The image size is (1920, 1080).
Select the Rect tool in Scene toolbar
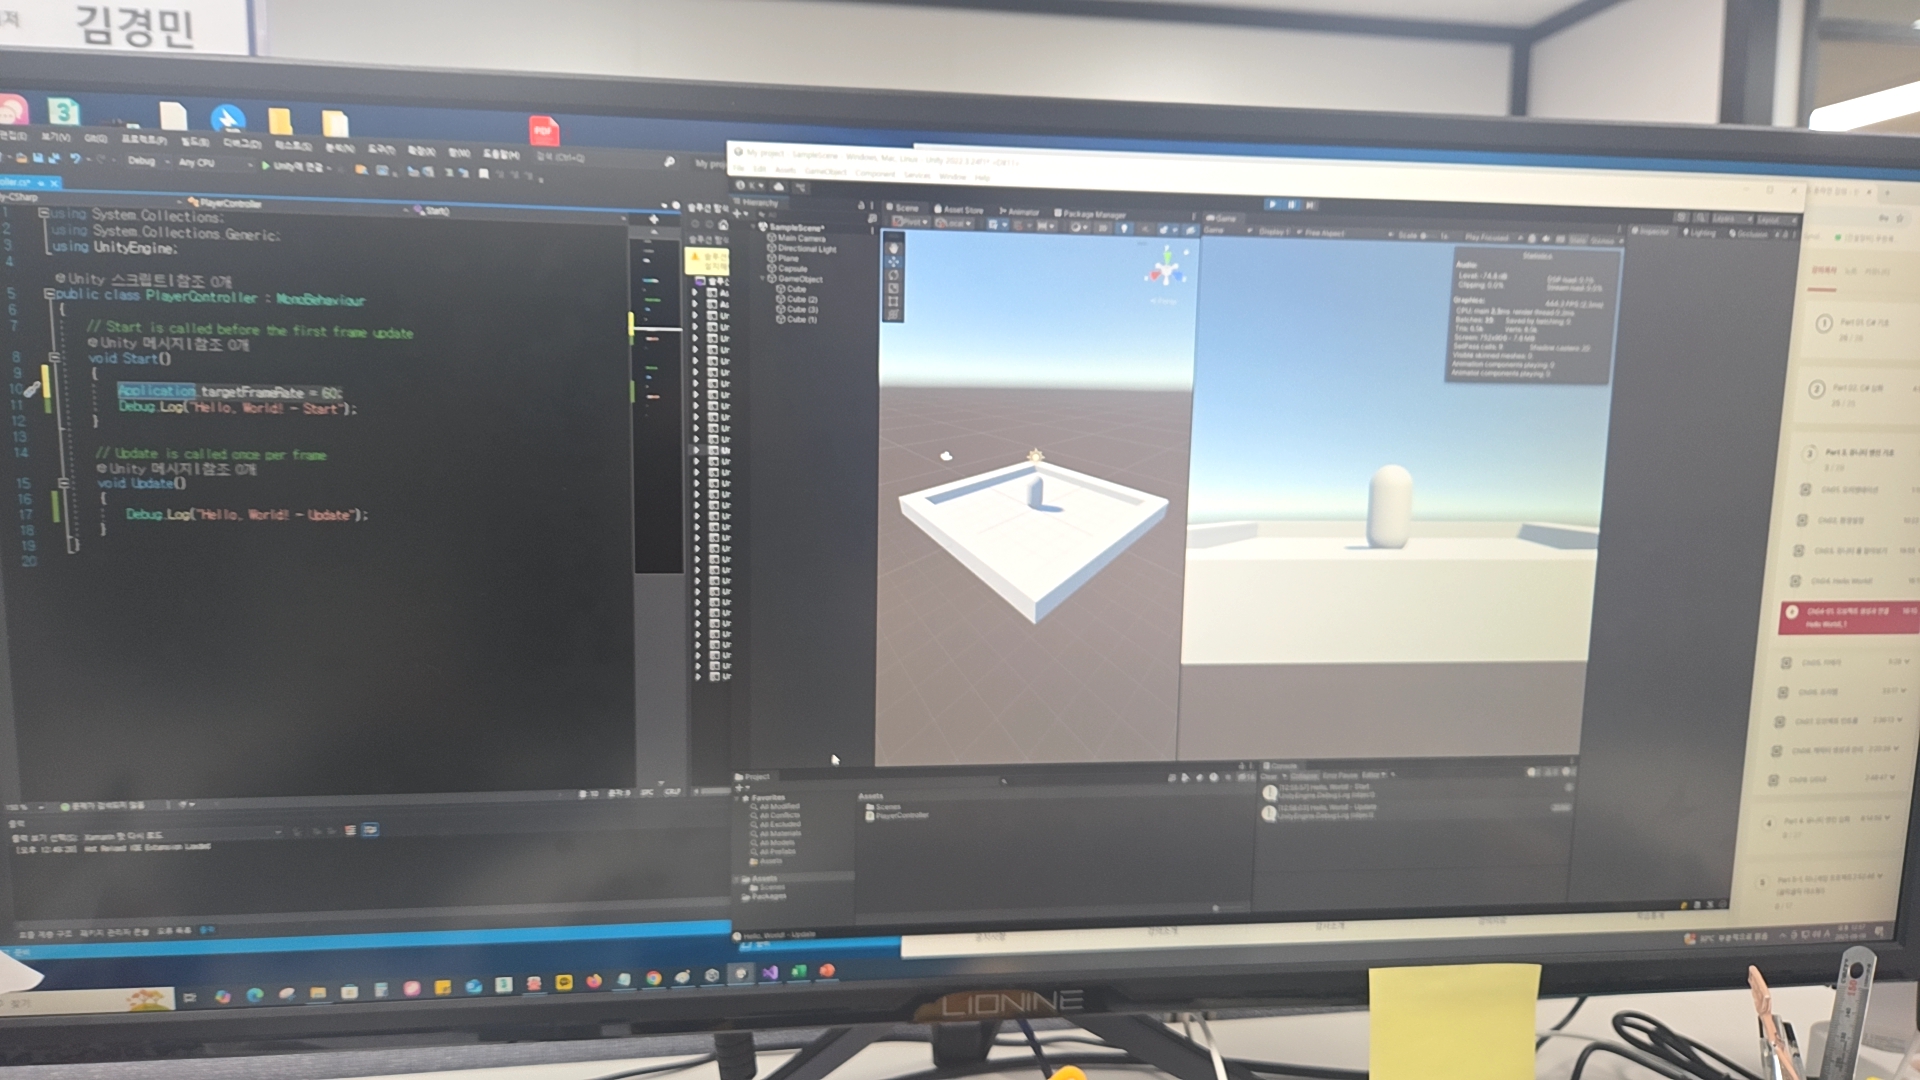[x=893, y=301]
